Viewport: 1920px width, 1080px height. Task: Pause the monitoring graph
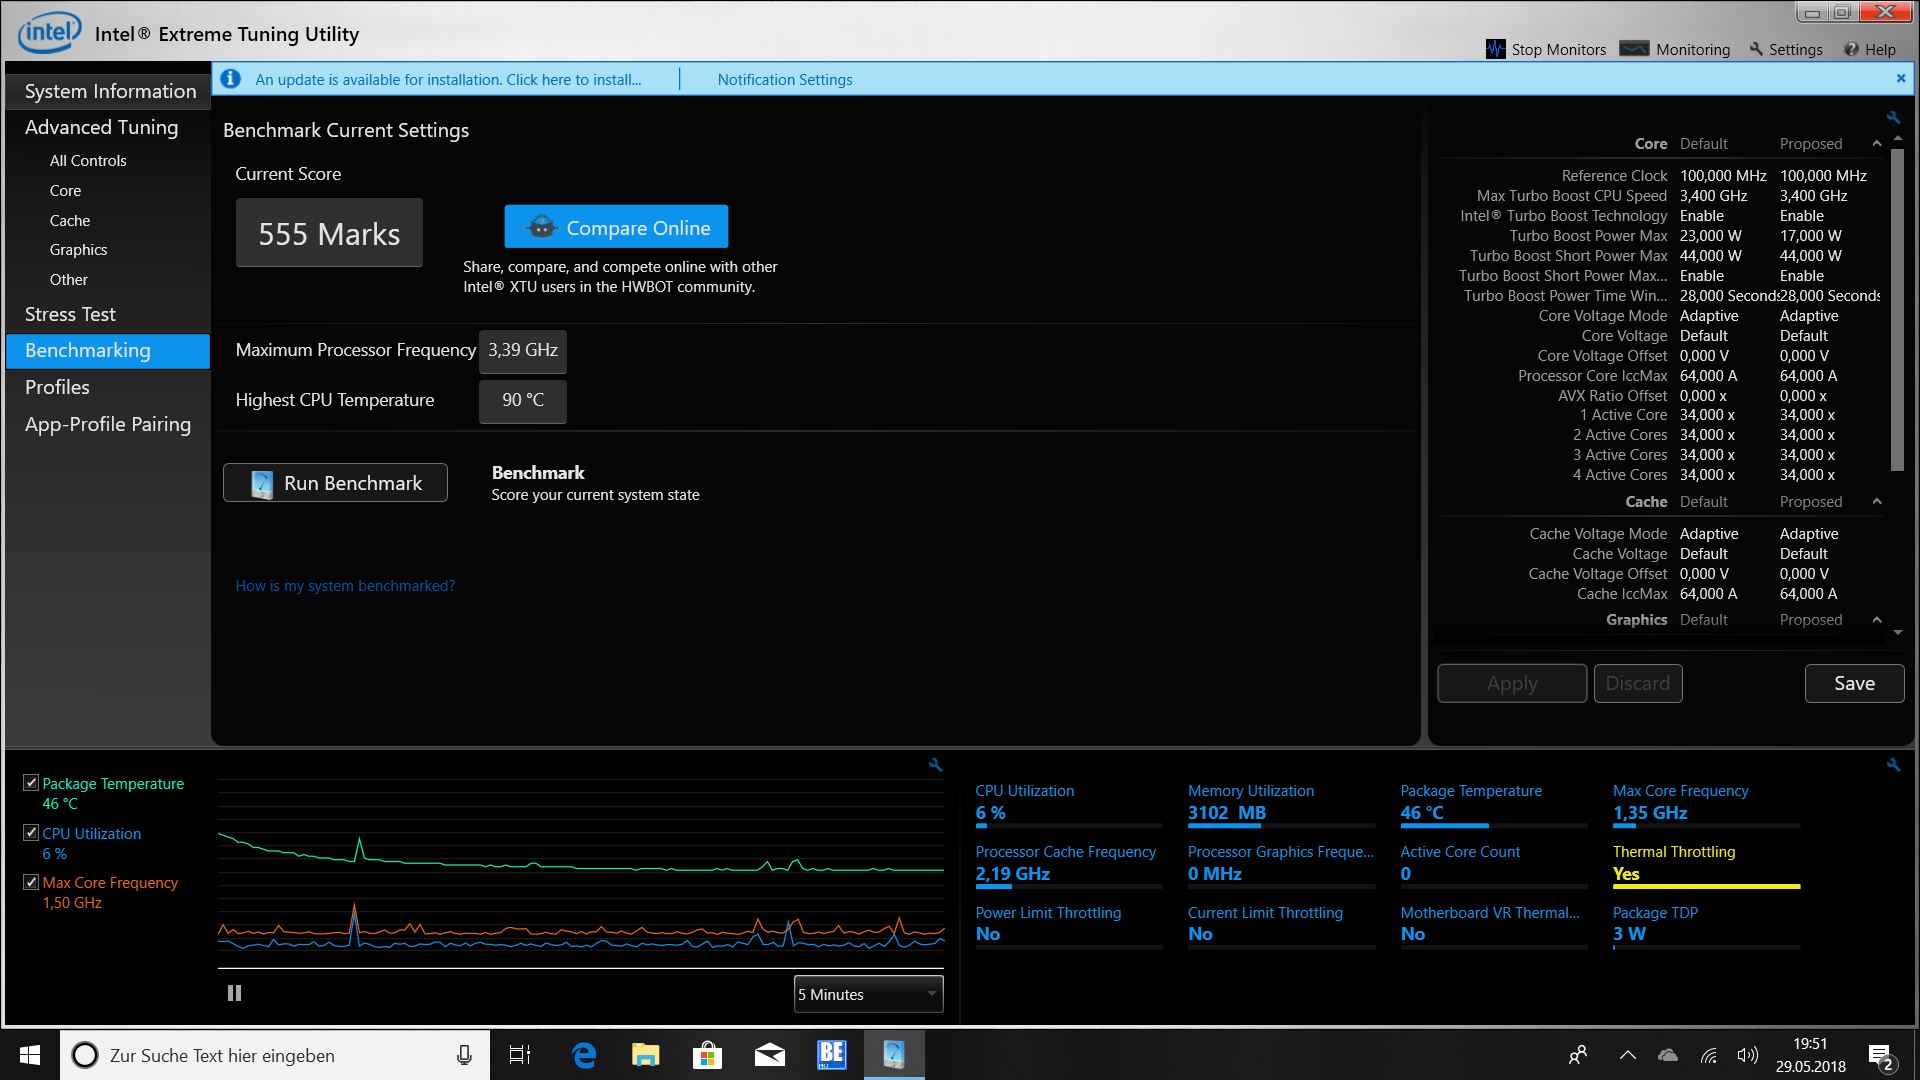[234, 993]
